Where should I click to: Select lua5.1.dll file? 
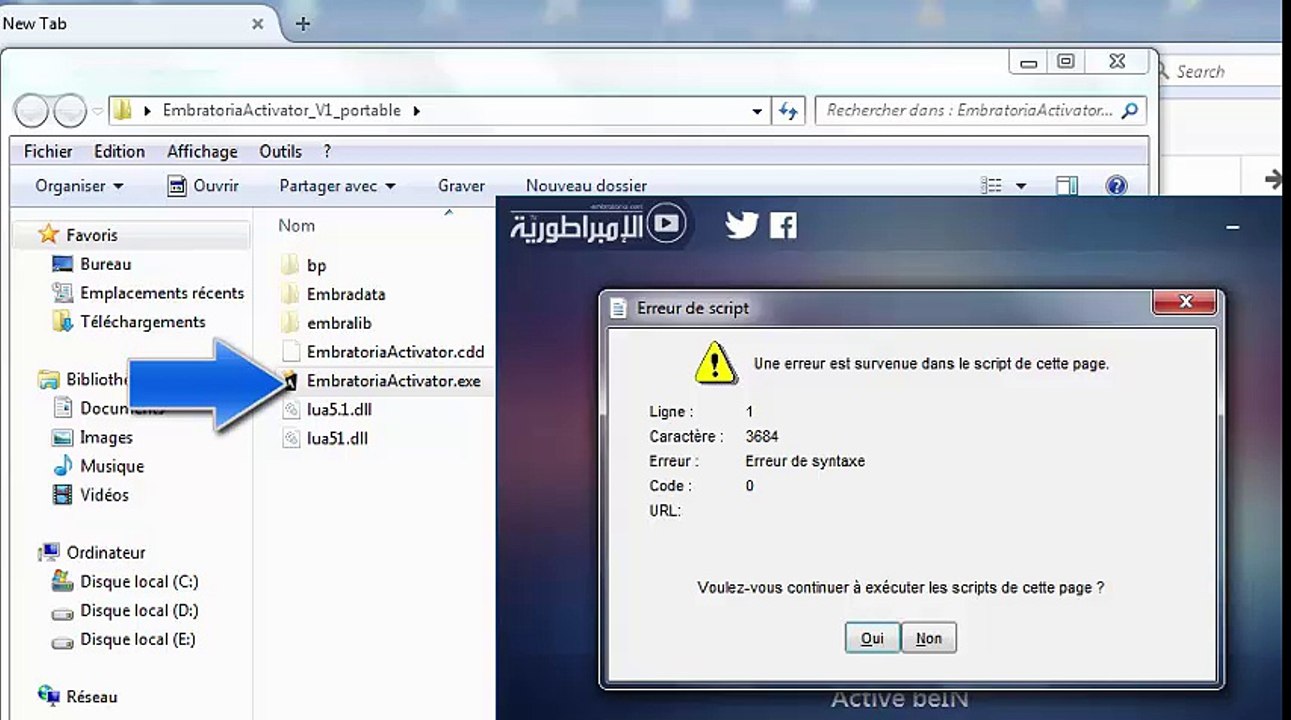[339, 409]
